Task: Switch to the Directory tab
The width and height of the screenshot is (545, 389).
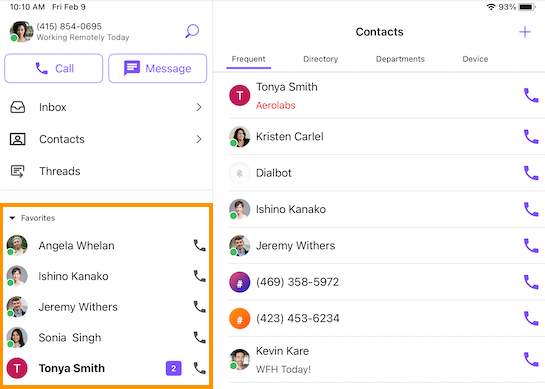Action: click(320, 59)
